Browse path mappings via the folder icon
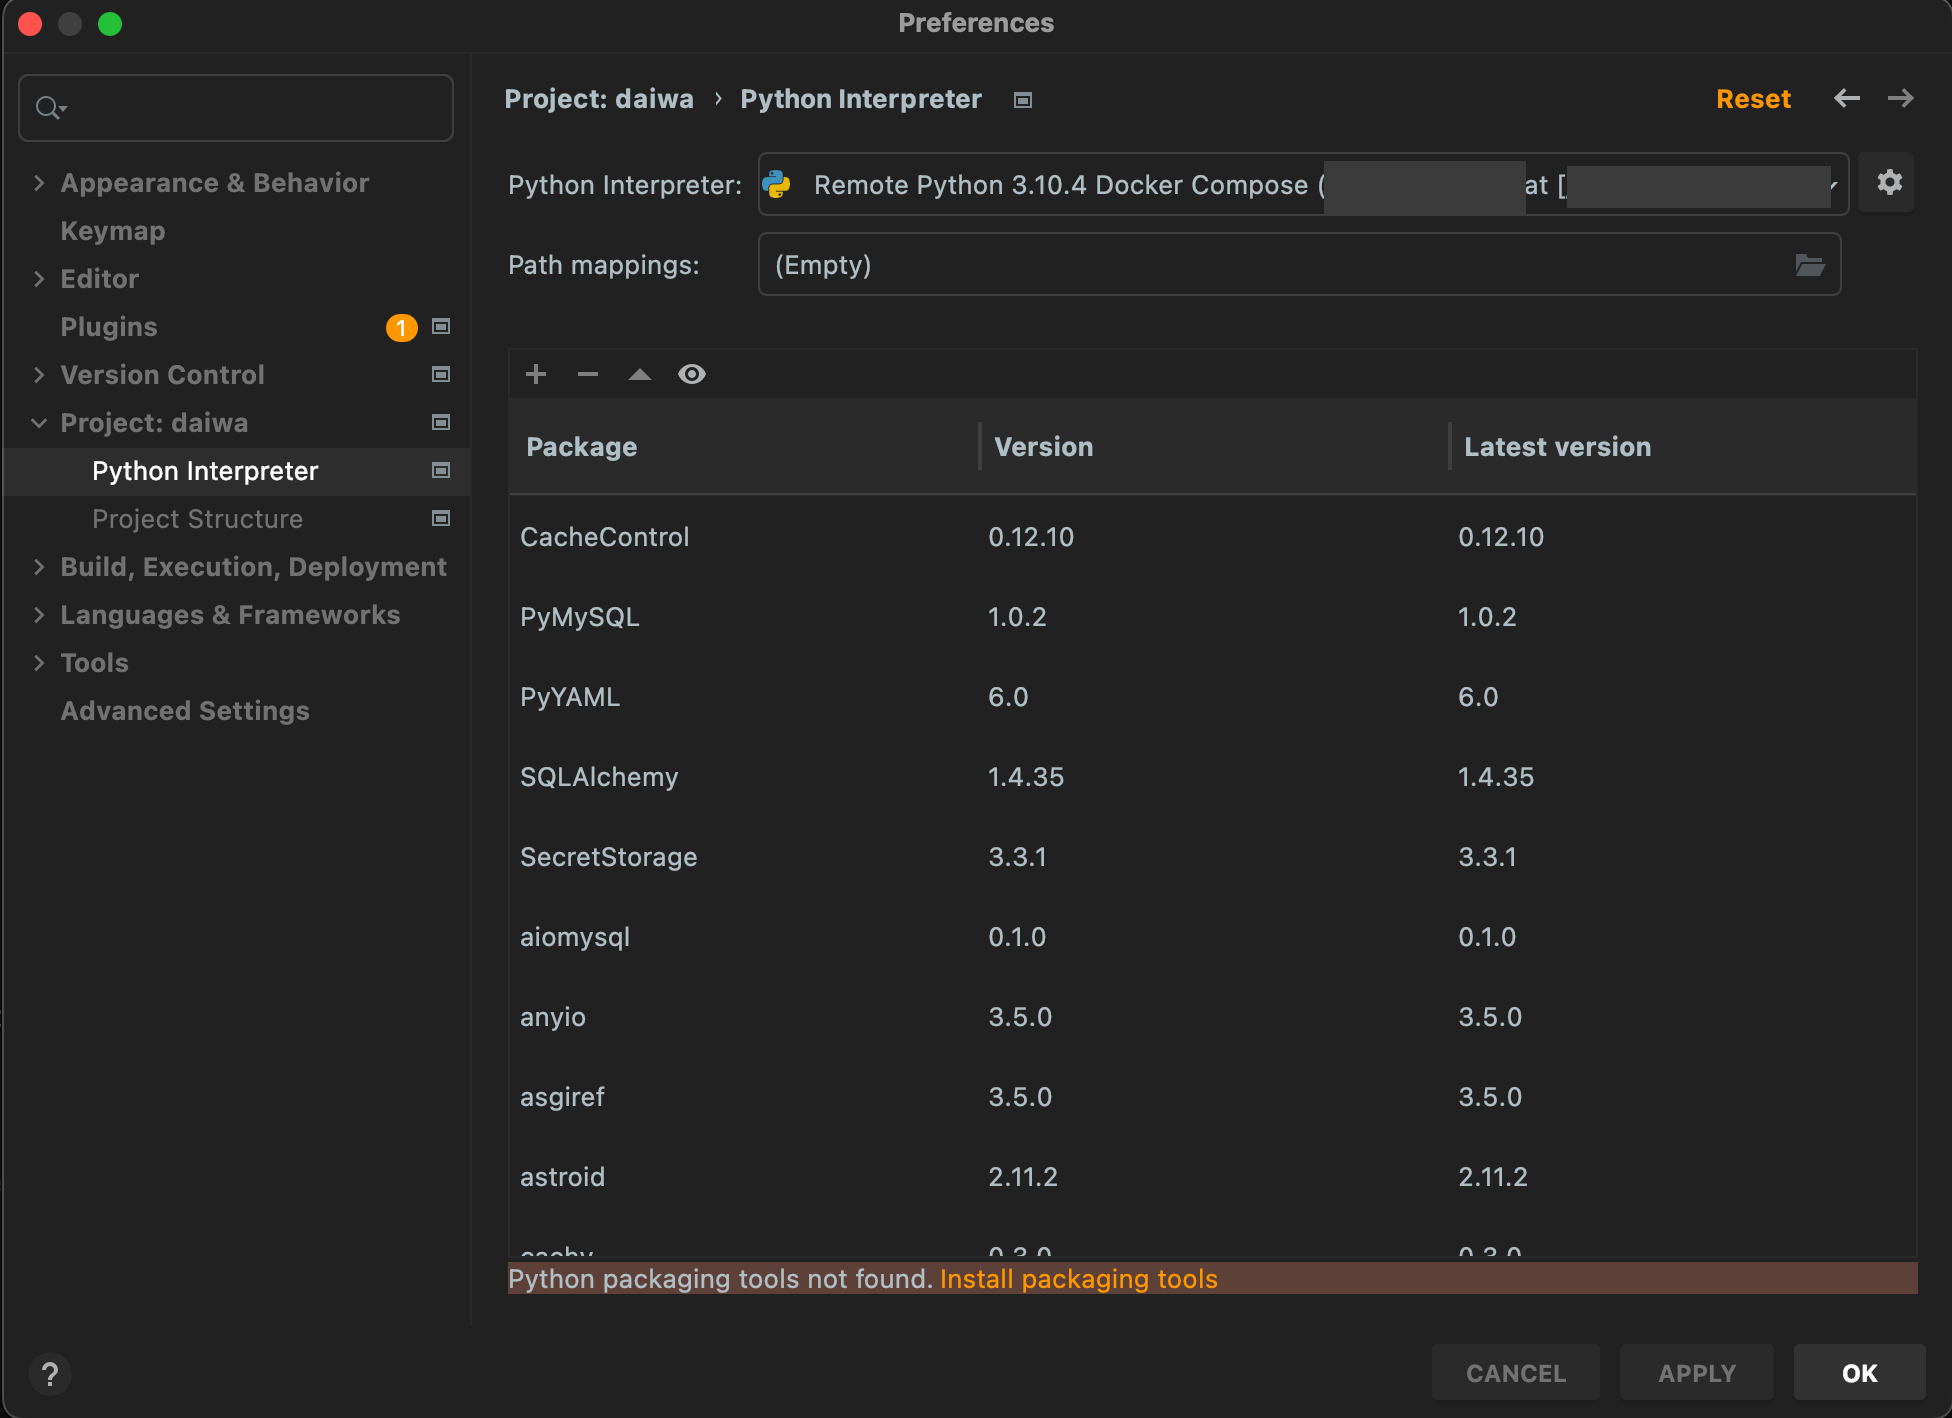Image resolution: width=1952 pixels, height=1418 pixels. (1811, 264)
